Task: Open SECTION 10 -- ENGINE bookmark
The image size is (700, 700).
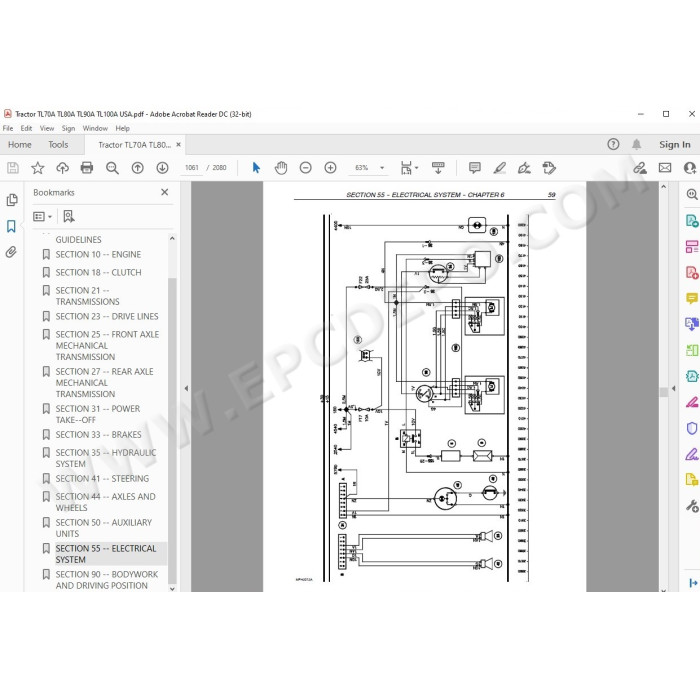Action: (98, 254)
